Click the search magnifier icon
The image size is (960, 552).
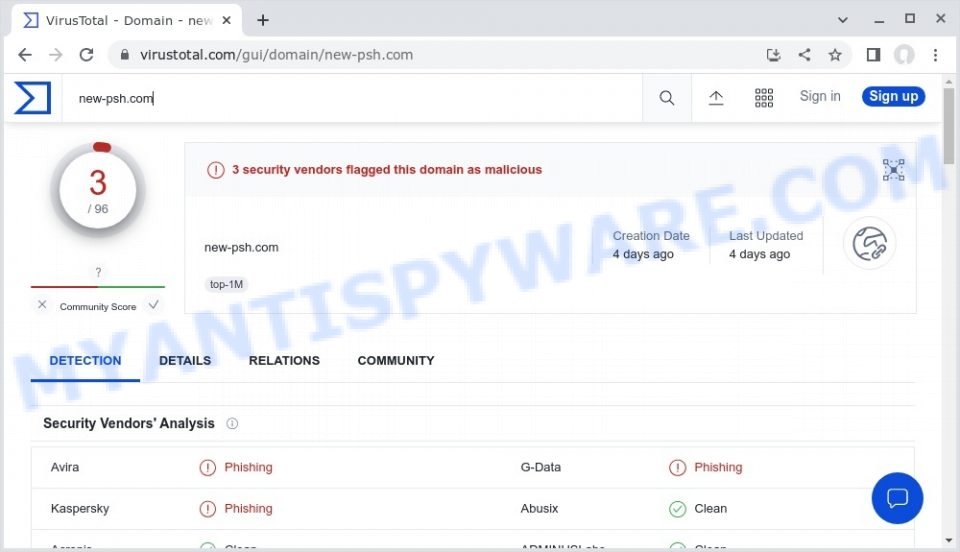667,98
